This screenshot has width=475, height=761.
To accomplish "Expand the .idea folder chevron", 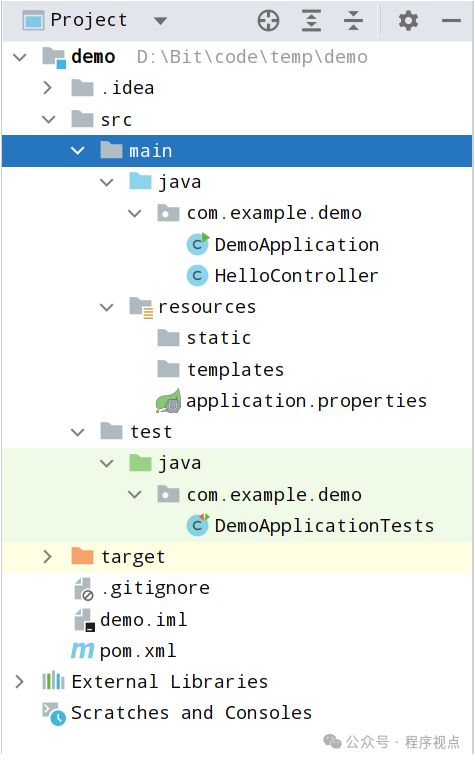I will click(x=48, y=88).
